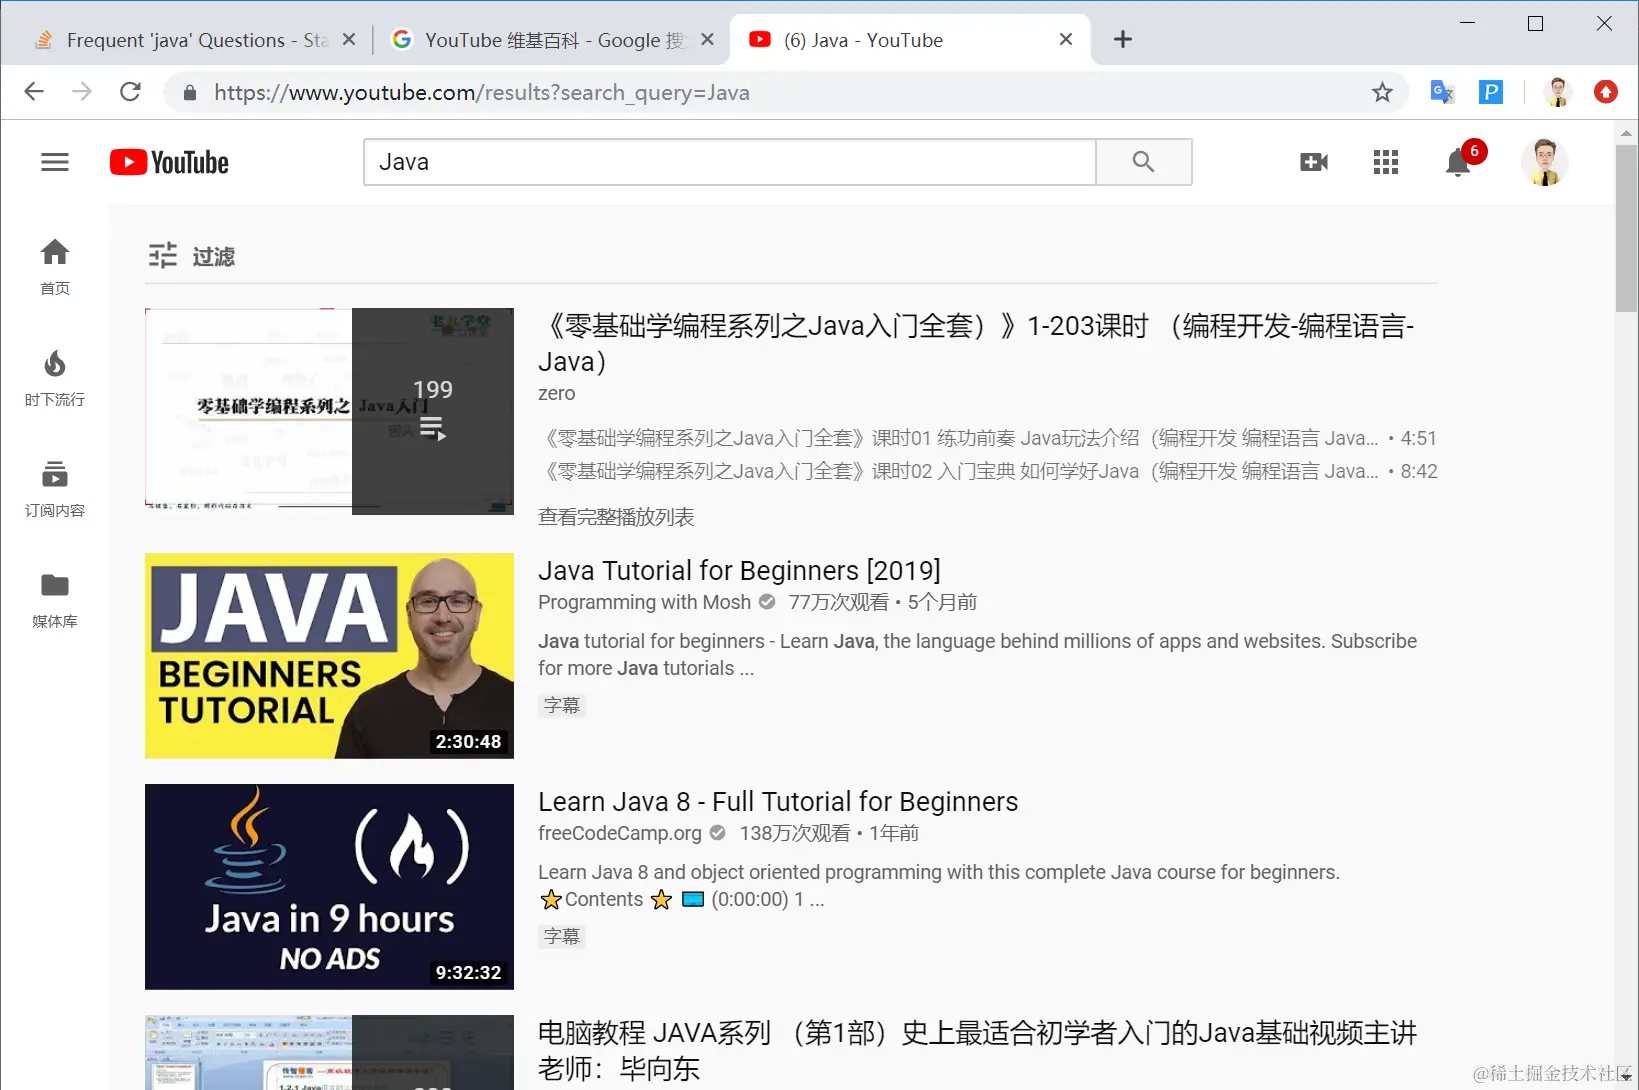The image size is (1639, 1090).
Task: Open Subscriptions (订阅内容) in sidebar
Action: (55, 488)
